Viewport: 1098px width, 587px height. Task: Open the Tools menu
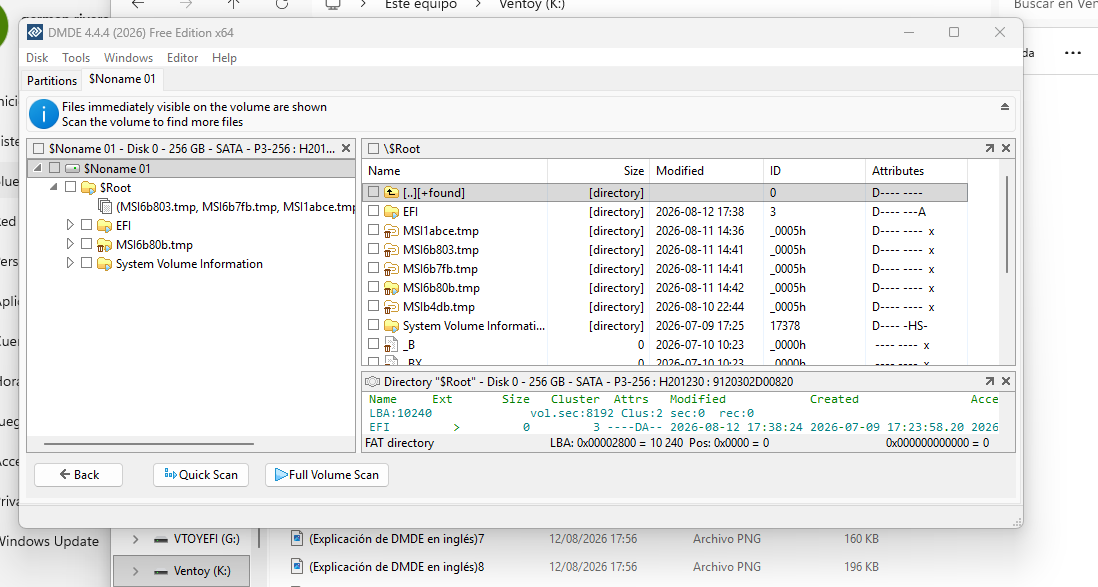pos(76,58)
